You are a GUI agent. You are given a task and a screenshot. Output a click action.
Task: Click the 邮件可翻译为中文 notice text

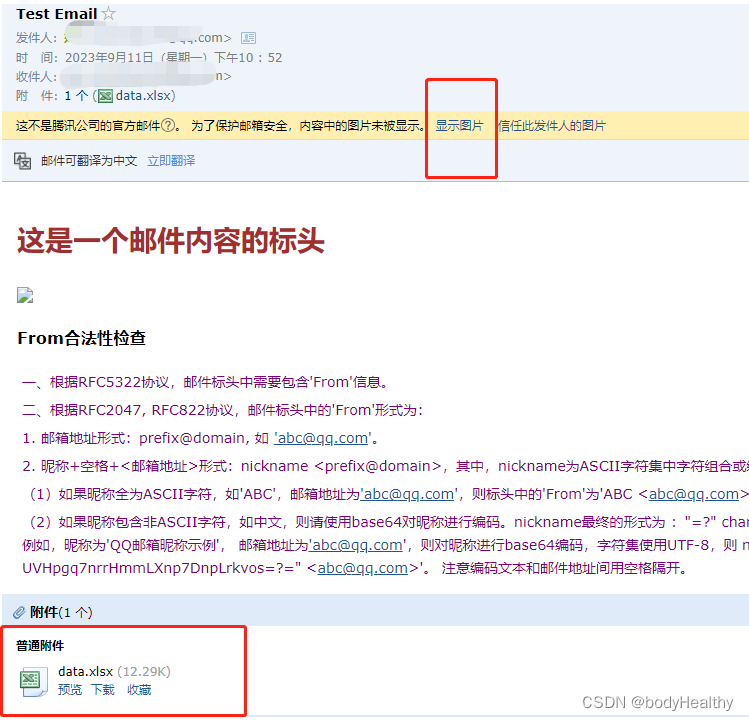point(89,161)
